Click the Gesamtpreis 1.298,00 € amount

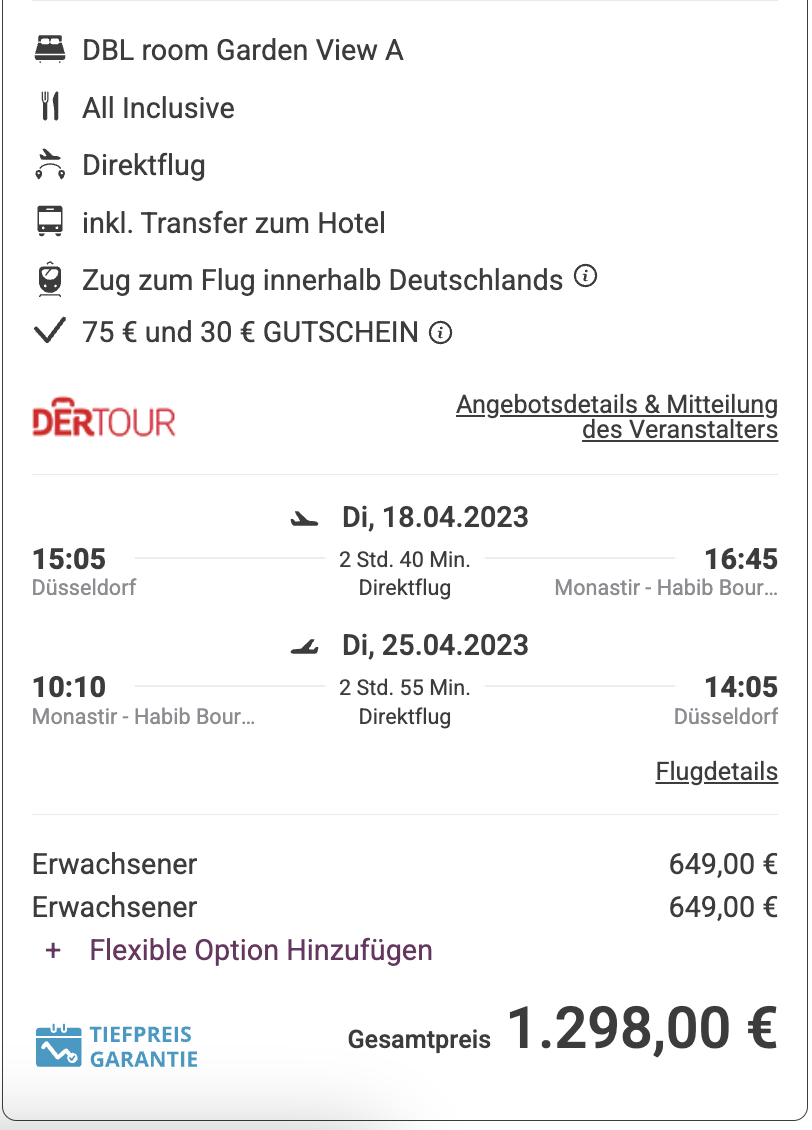coord(643,1028)
